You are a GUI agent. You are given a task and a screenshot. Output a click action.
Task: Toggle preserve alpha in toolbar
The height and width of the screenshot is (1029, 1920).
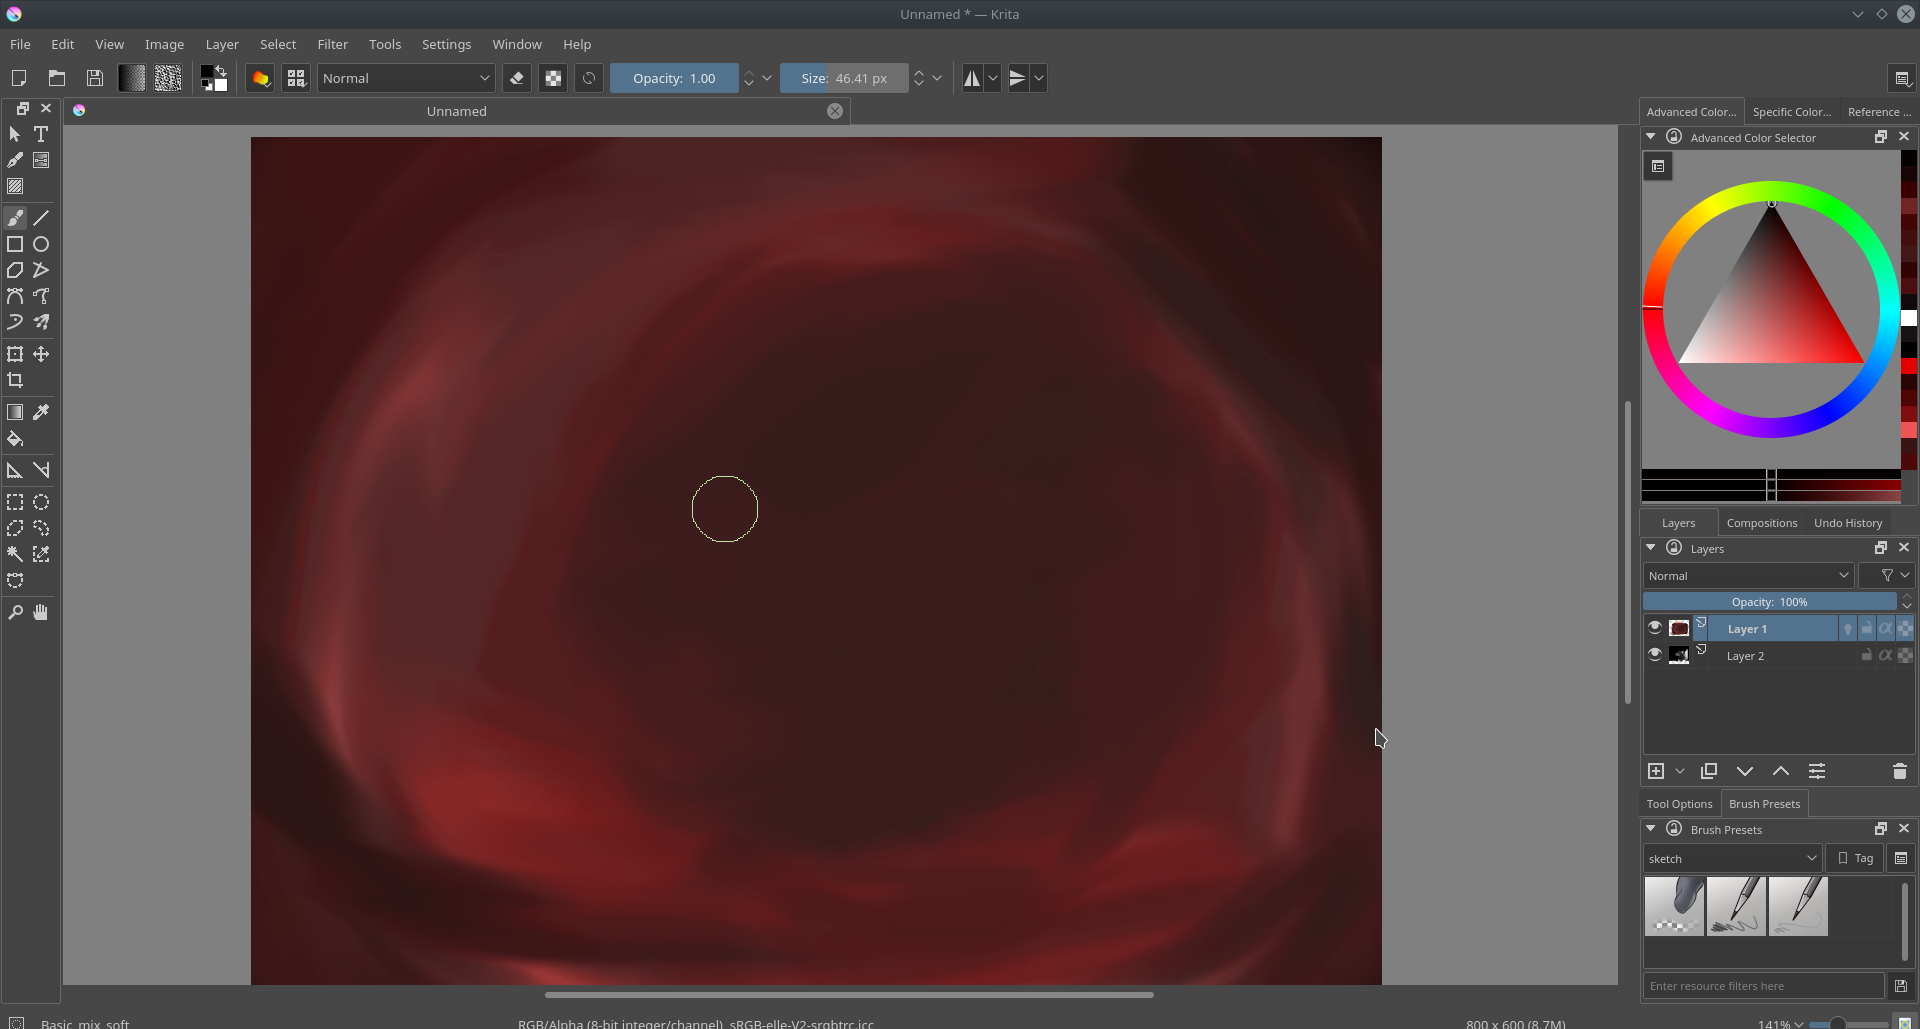[x=553, y=78]
